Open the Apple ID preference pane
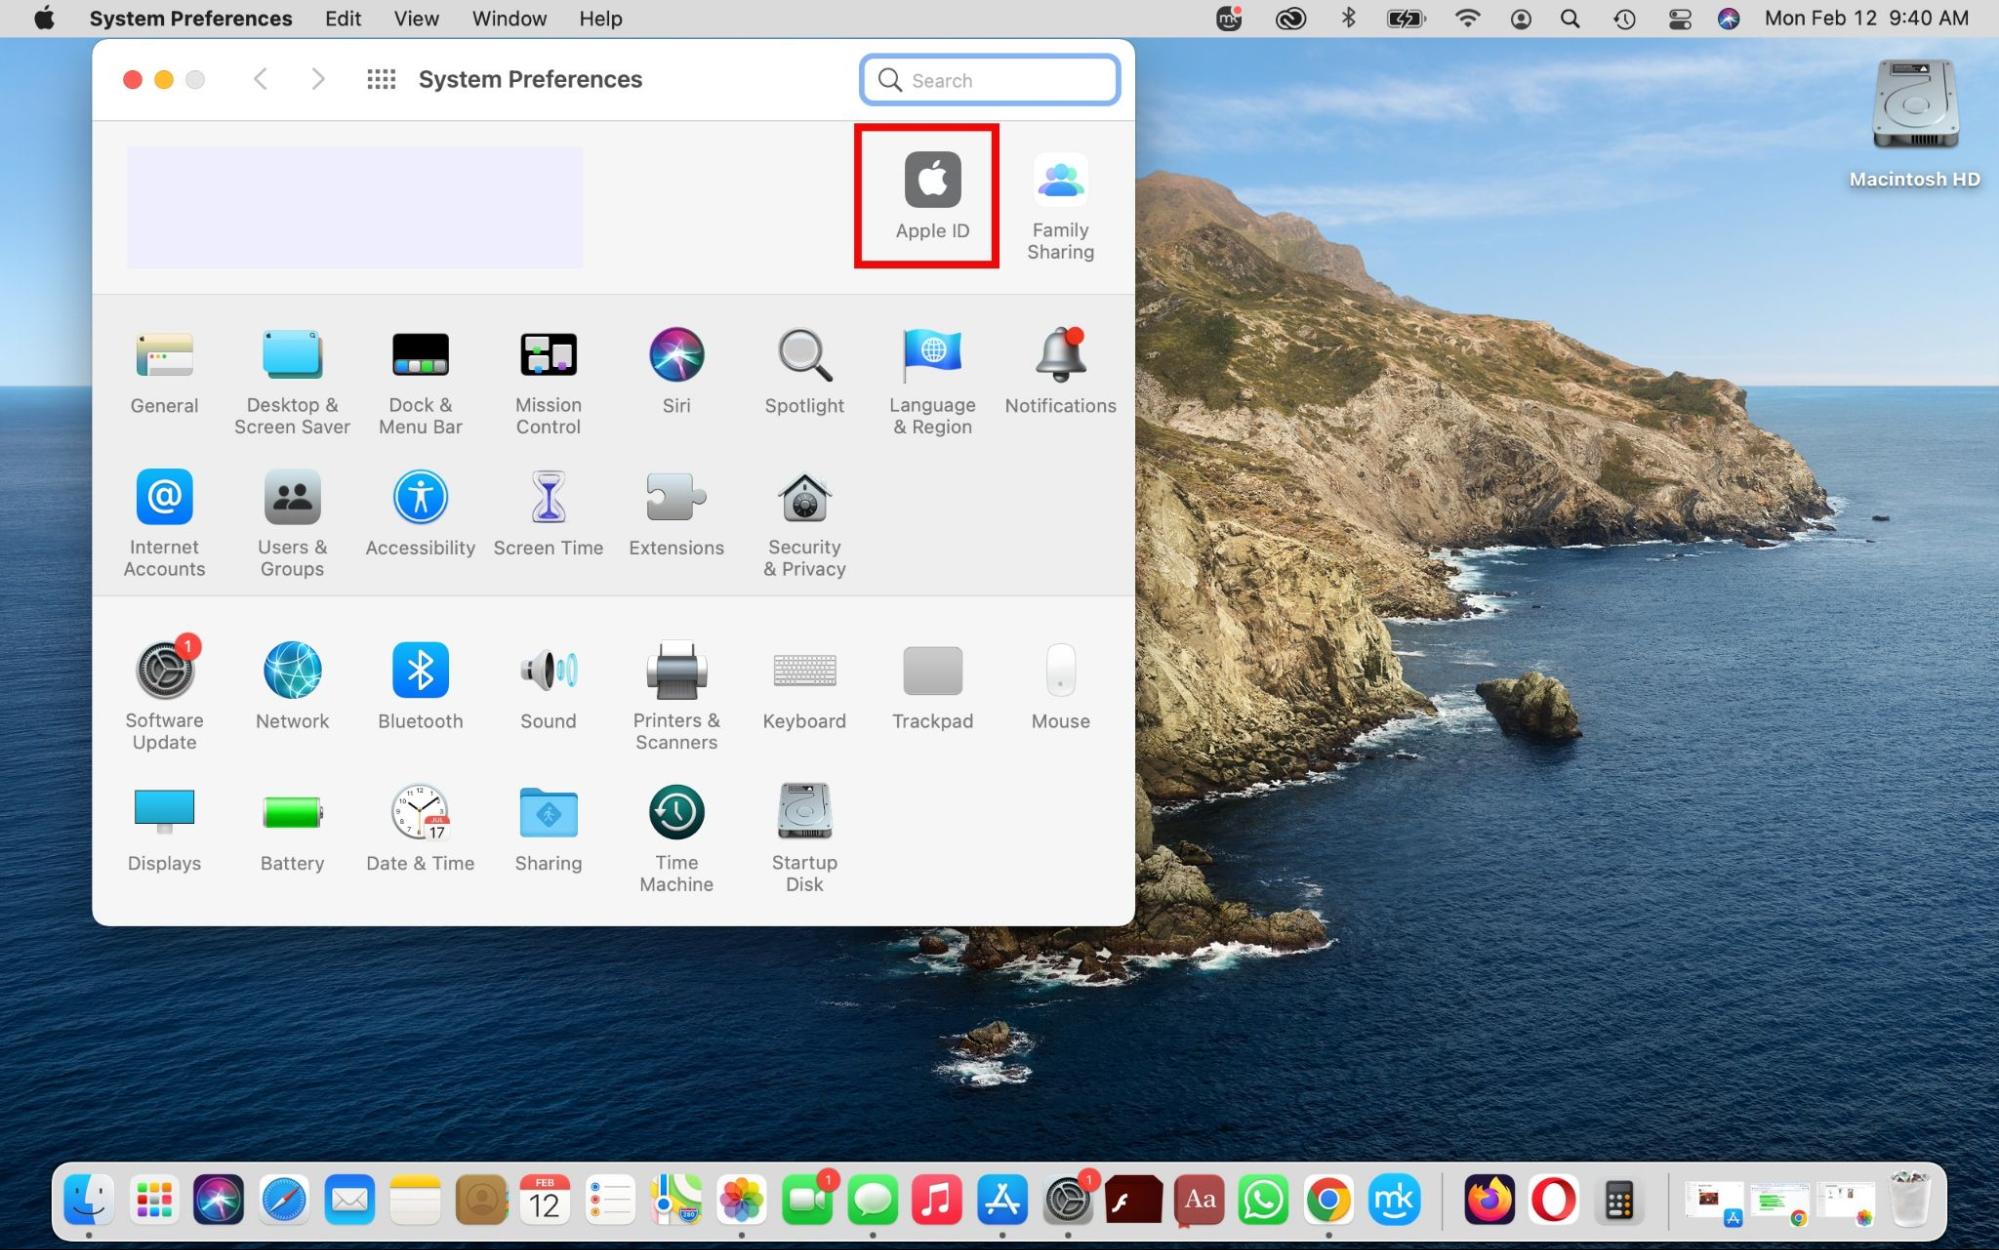The image size is (1999, 1250). click(932, 196)
